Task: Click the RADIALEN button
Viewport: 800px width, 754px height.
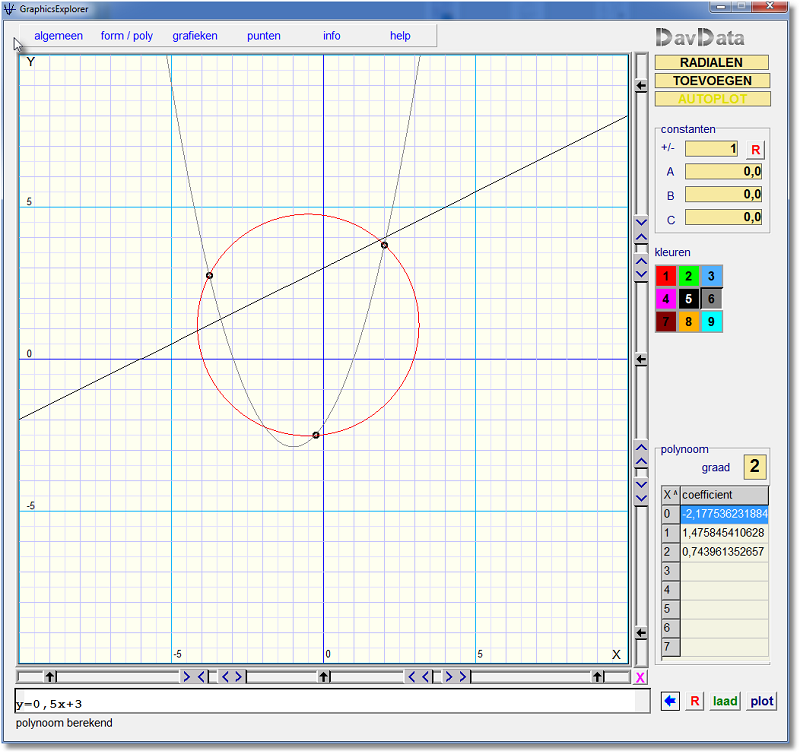Action: [712, 62]
